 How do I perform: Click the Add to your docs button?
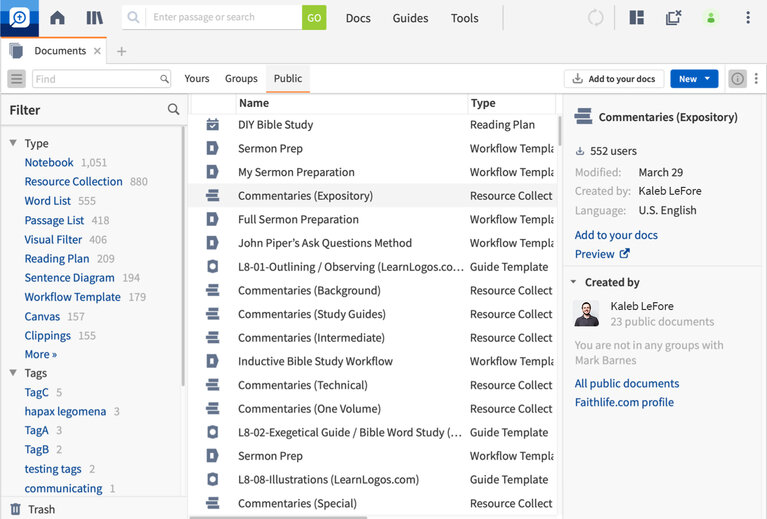[613, 79]
